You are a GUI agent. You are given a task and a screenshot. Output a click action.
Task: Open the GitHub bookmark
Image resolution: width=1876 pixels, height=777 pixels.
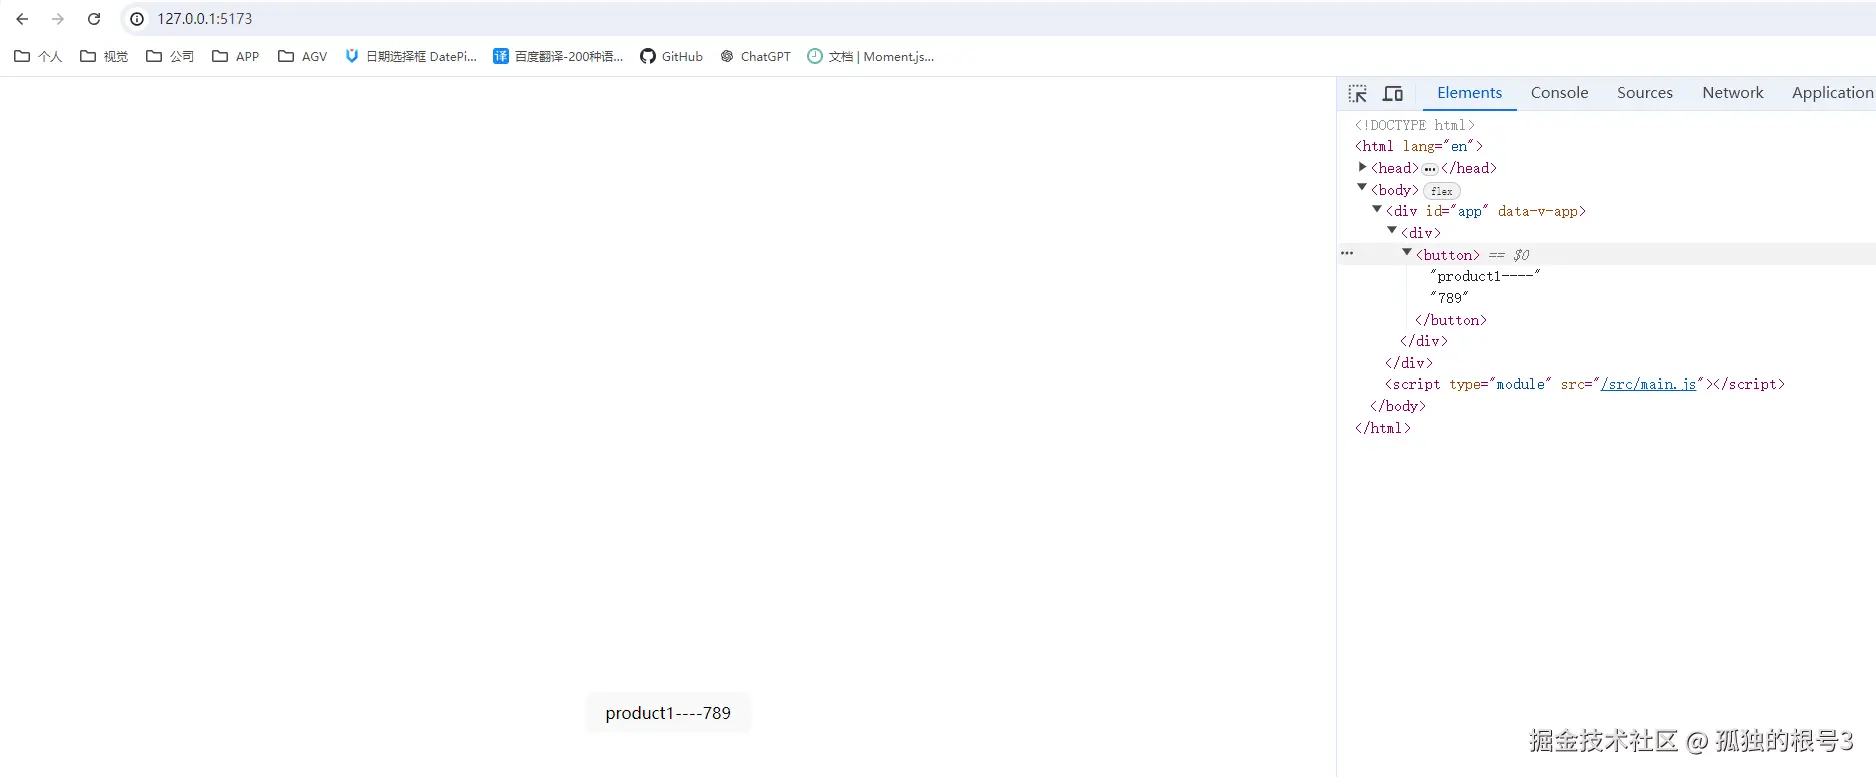671,57
